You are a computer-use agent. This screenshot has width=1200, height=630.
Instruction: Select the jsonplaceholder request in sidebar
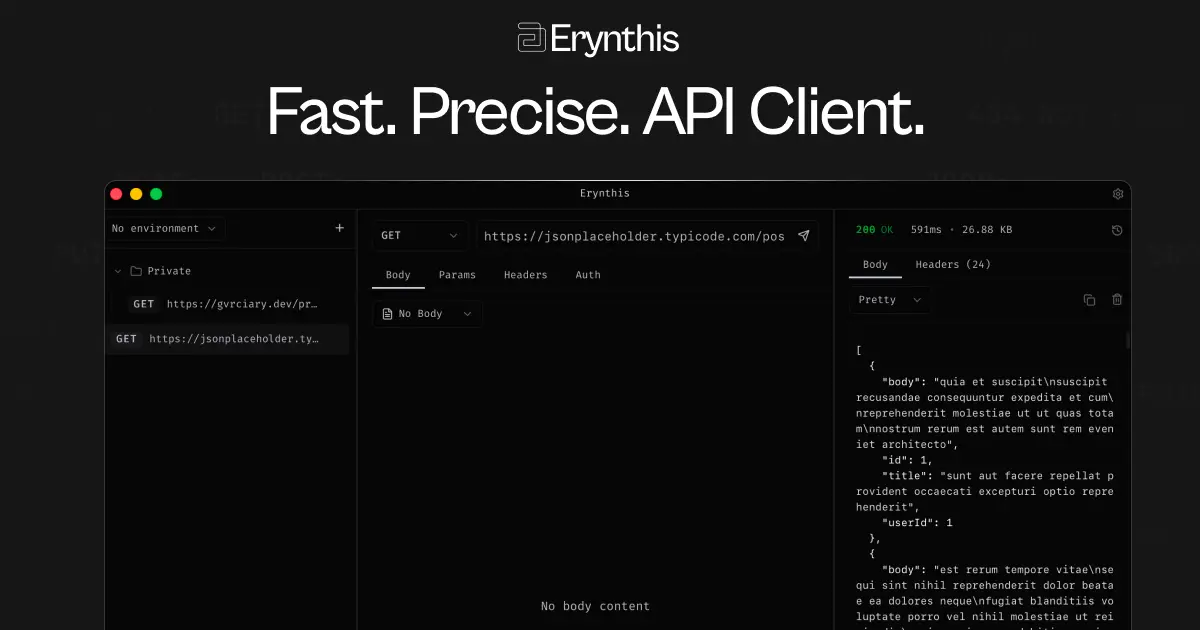coord(228,338)
